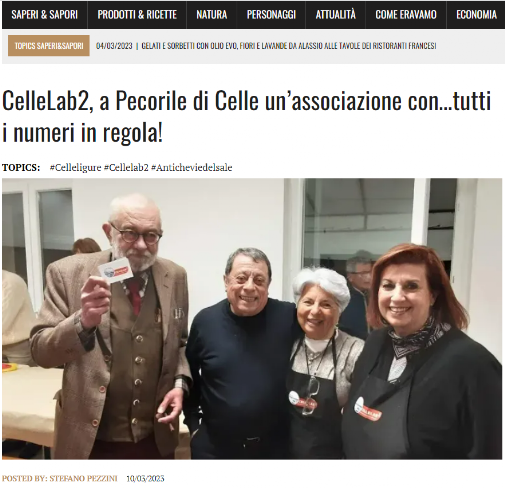Open the Economia section

[x=476, y=15]
